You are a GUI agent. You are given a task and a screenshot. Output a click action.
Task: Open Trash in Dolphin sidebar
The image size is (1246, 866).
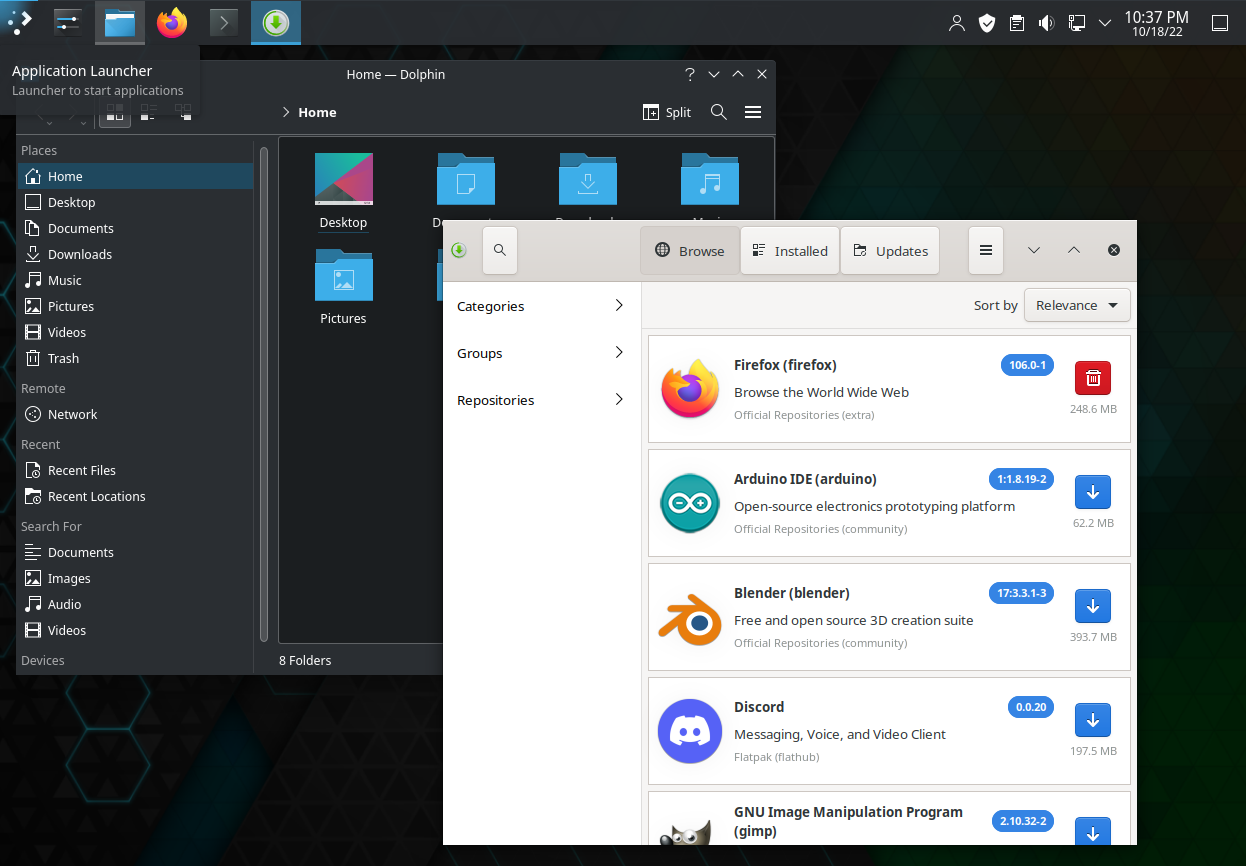pos(135,358)
